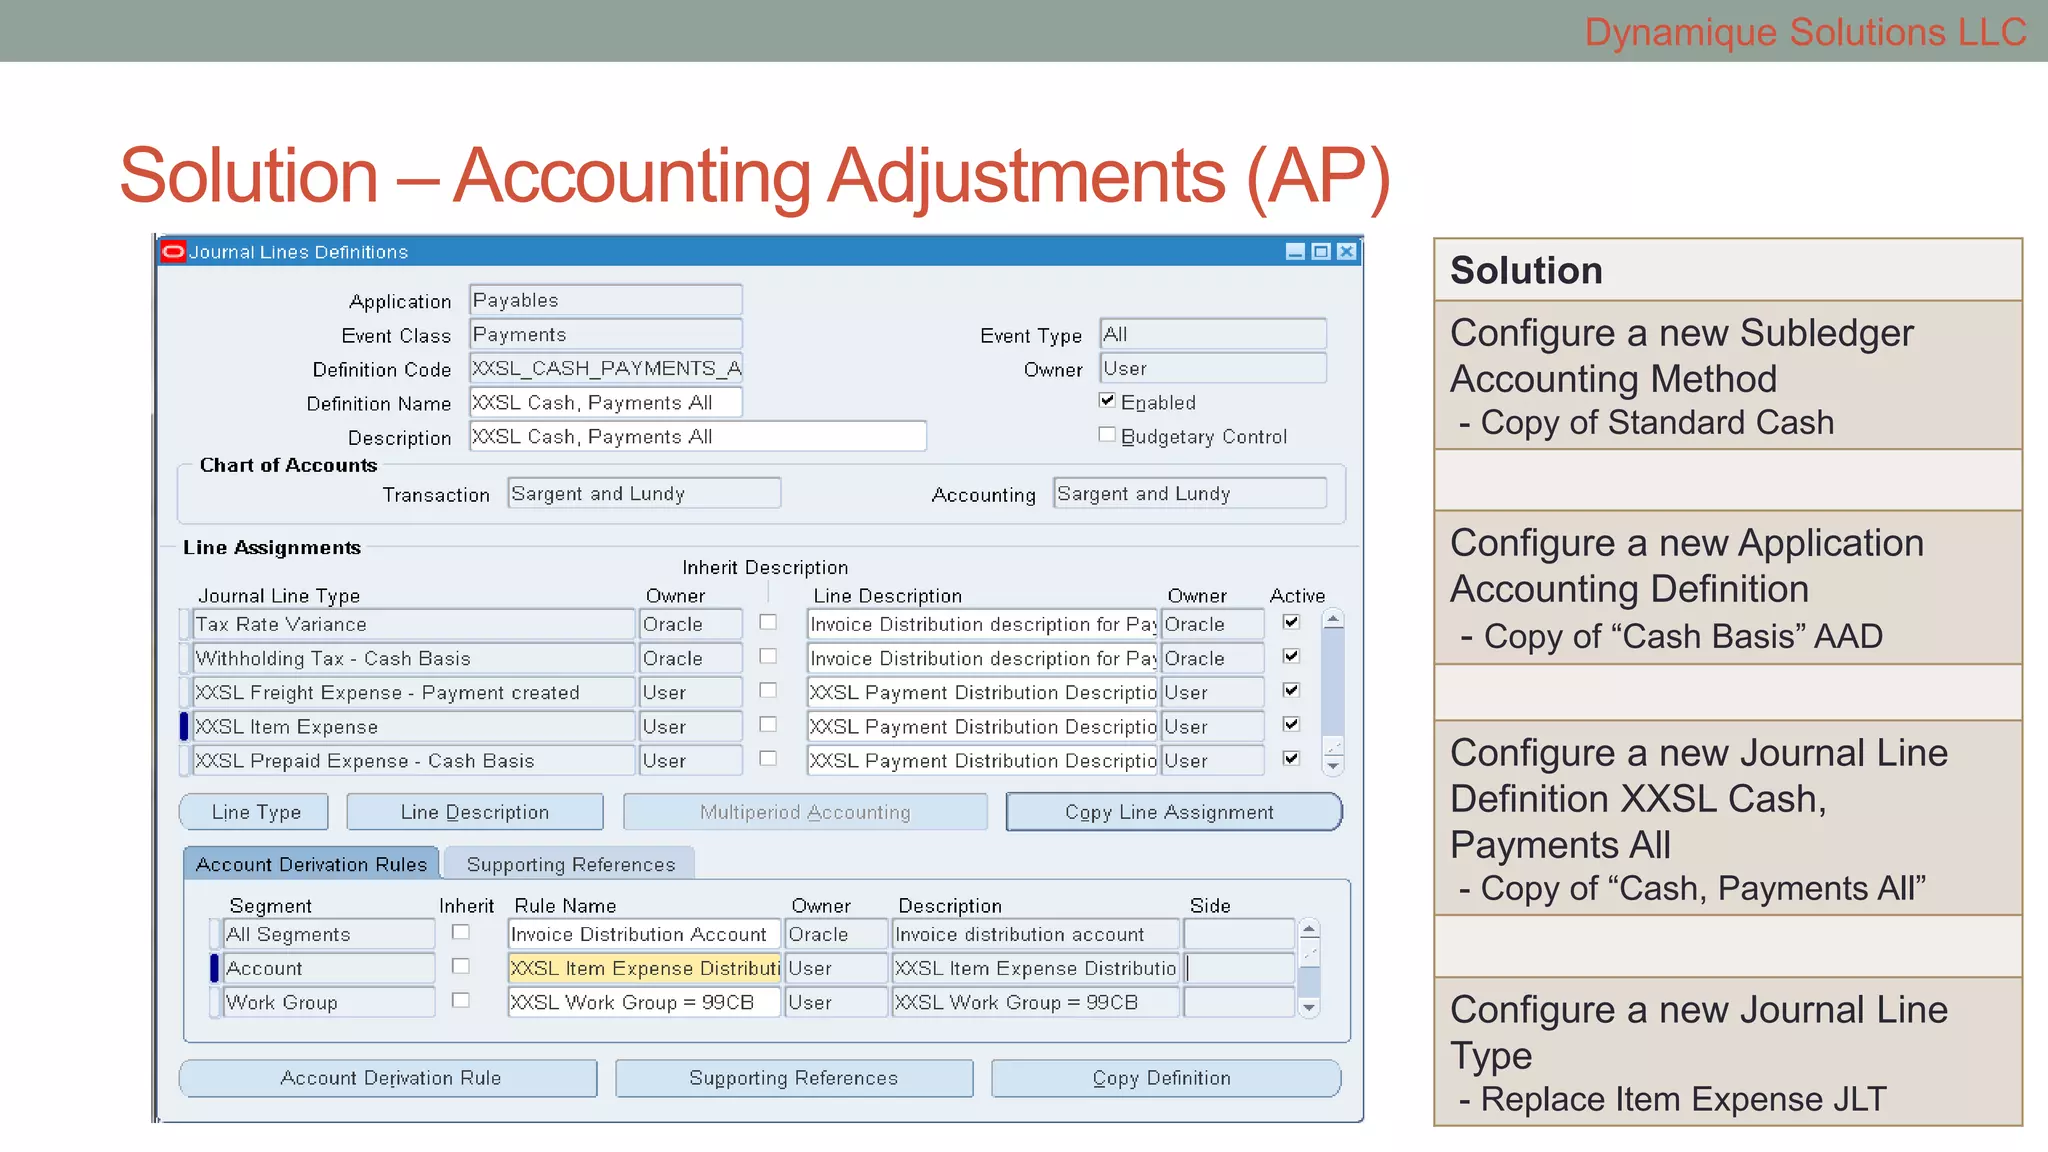This screenshot has height=1152, width=2048.
Task: Click the Oracle logo in window title bar
Action: pos(173,251)
